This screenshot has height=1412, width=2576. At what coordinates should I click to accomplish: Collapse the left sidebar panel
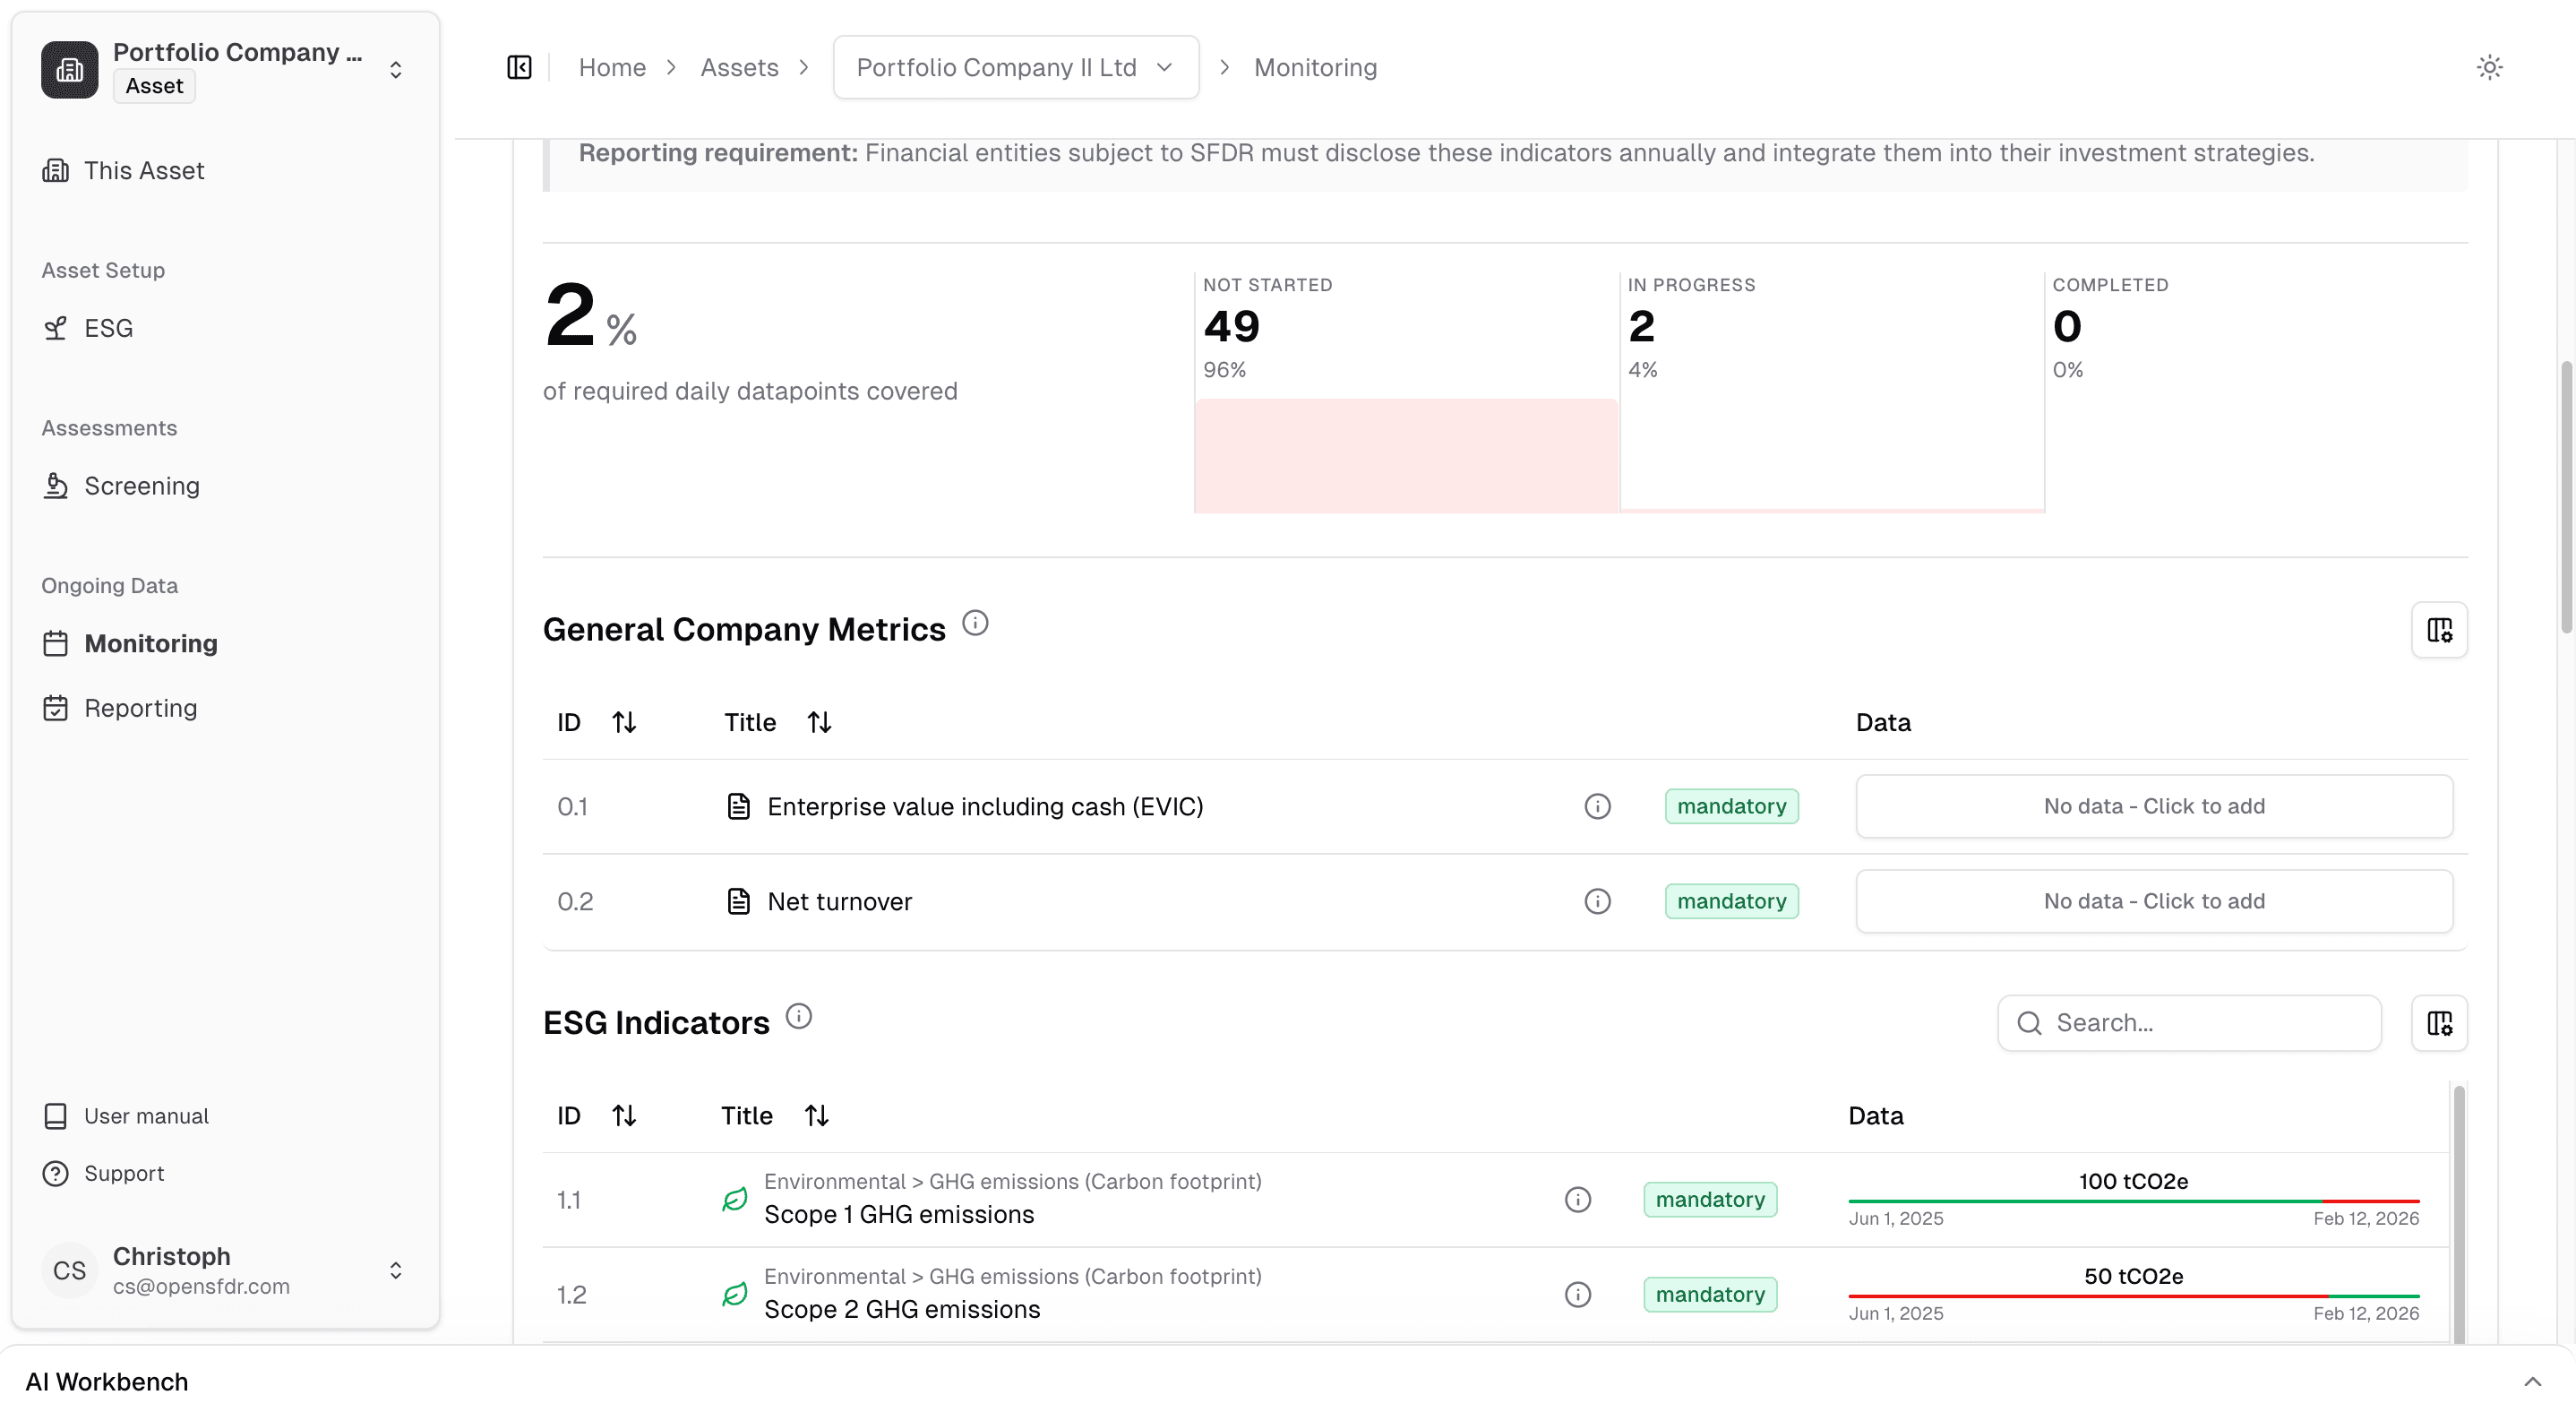point(519,67)
